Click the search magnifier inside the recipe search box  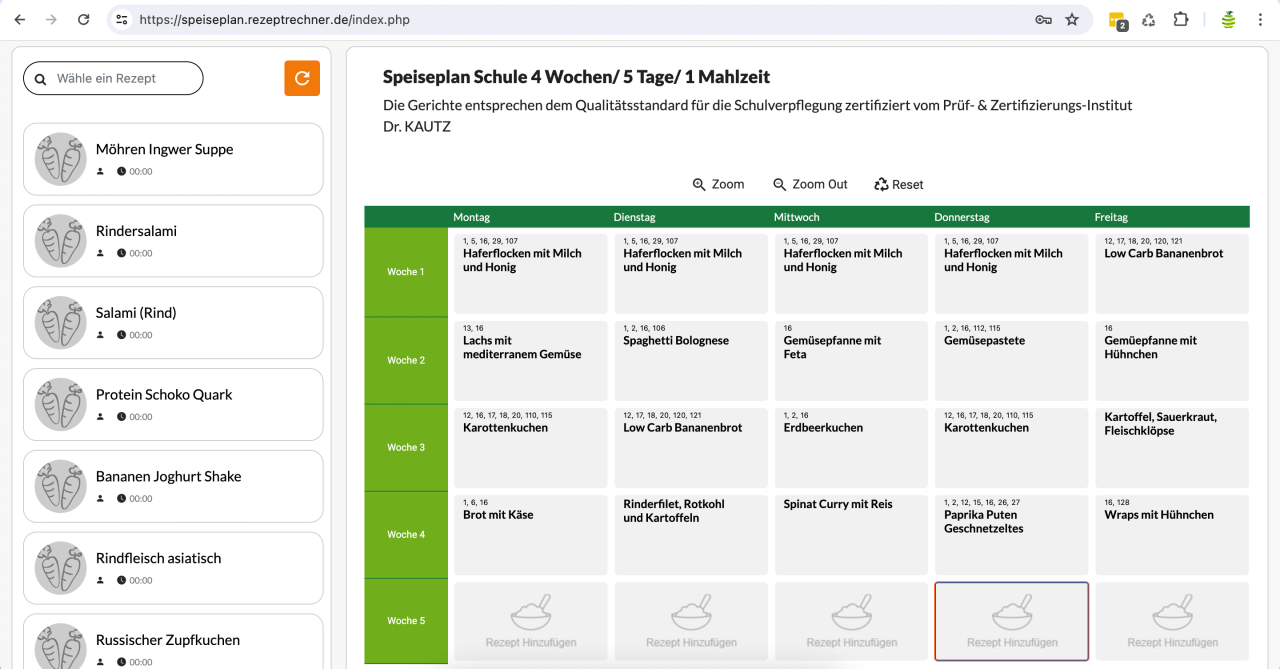pyautogui.click(x=40, y=78)
